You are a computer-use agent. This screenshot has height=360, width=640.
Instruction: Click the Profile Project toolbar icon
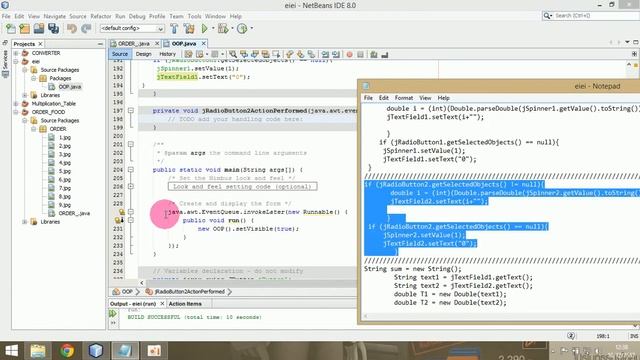pyautogui.click(x=242, y=29)
